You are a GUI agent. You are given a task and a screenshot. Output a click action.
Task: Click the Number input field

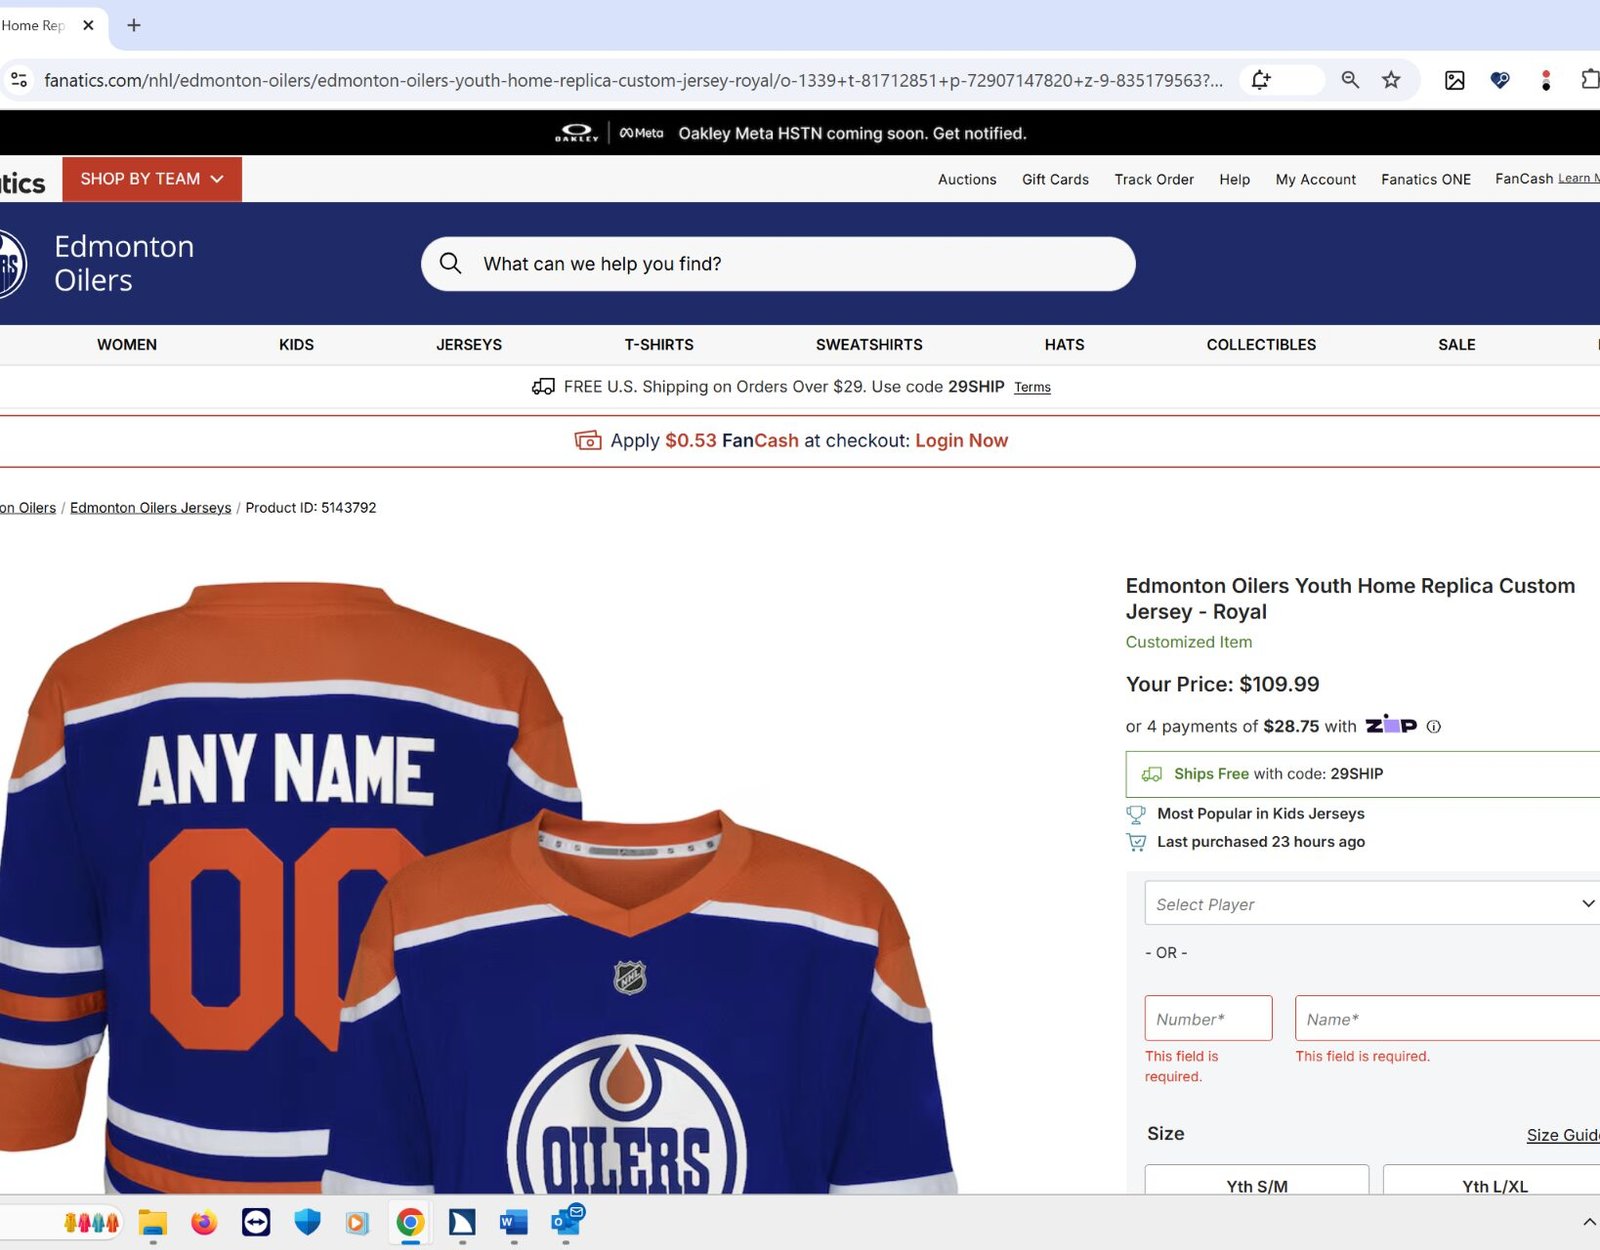[1208, 1018]
